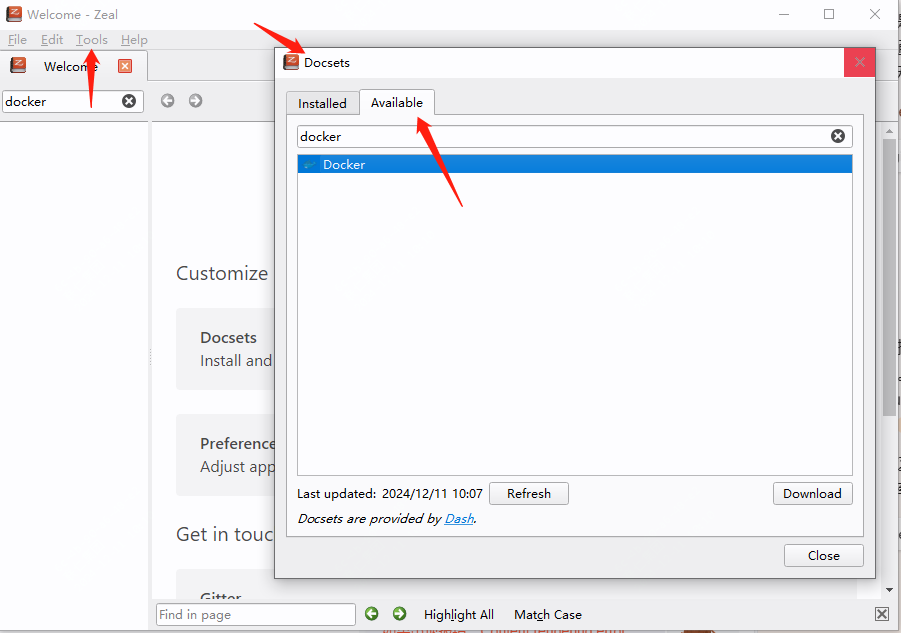Open the Dash link

[x=459, y=519]
